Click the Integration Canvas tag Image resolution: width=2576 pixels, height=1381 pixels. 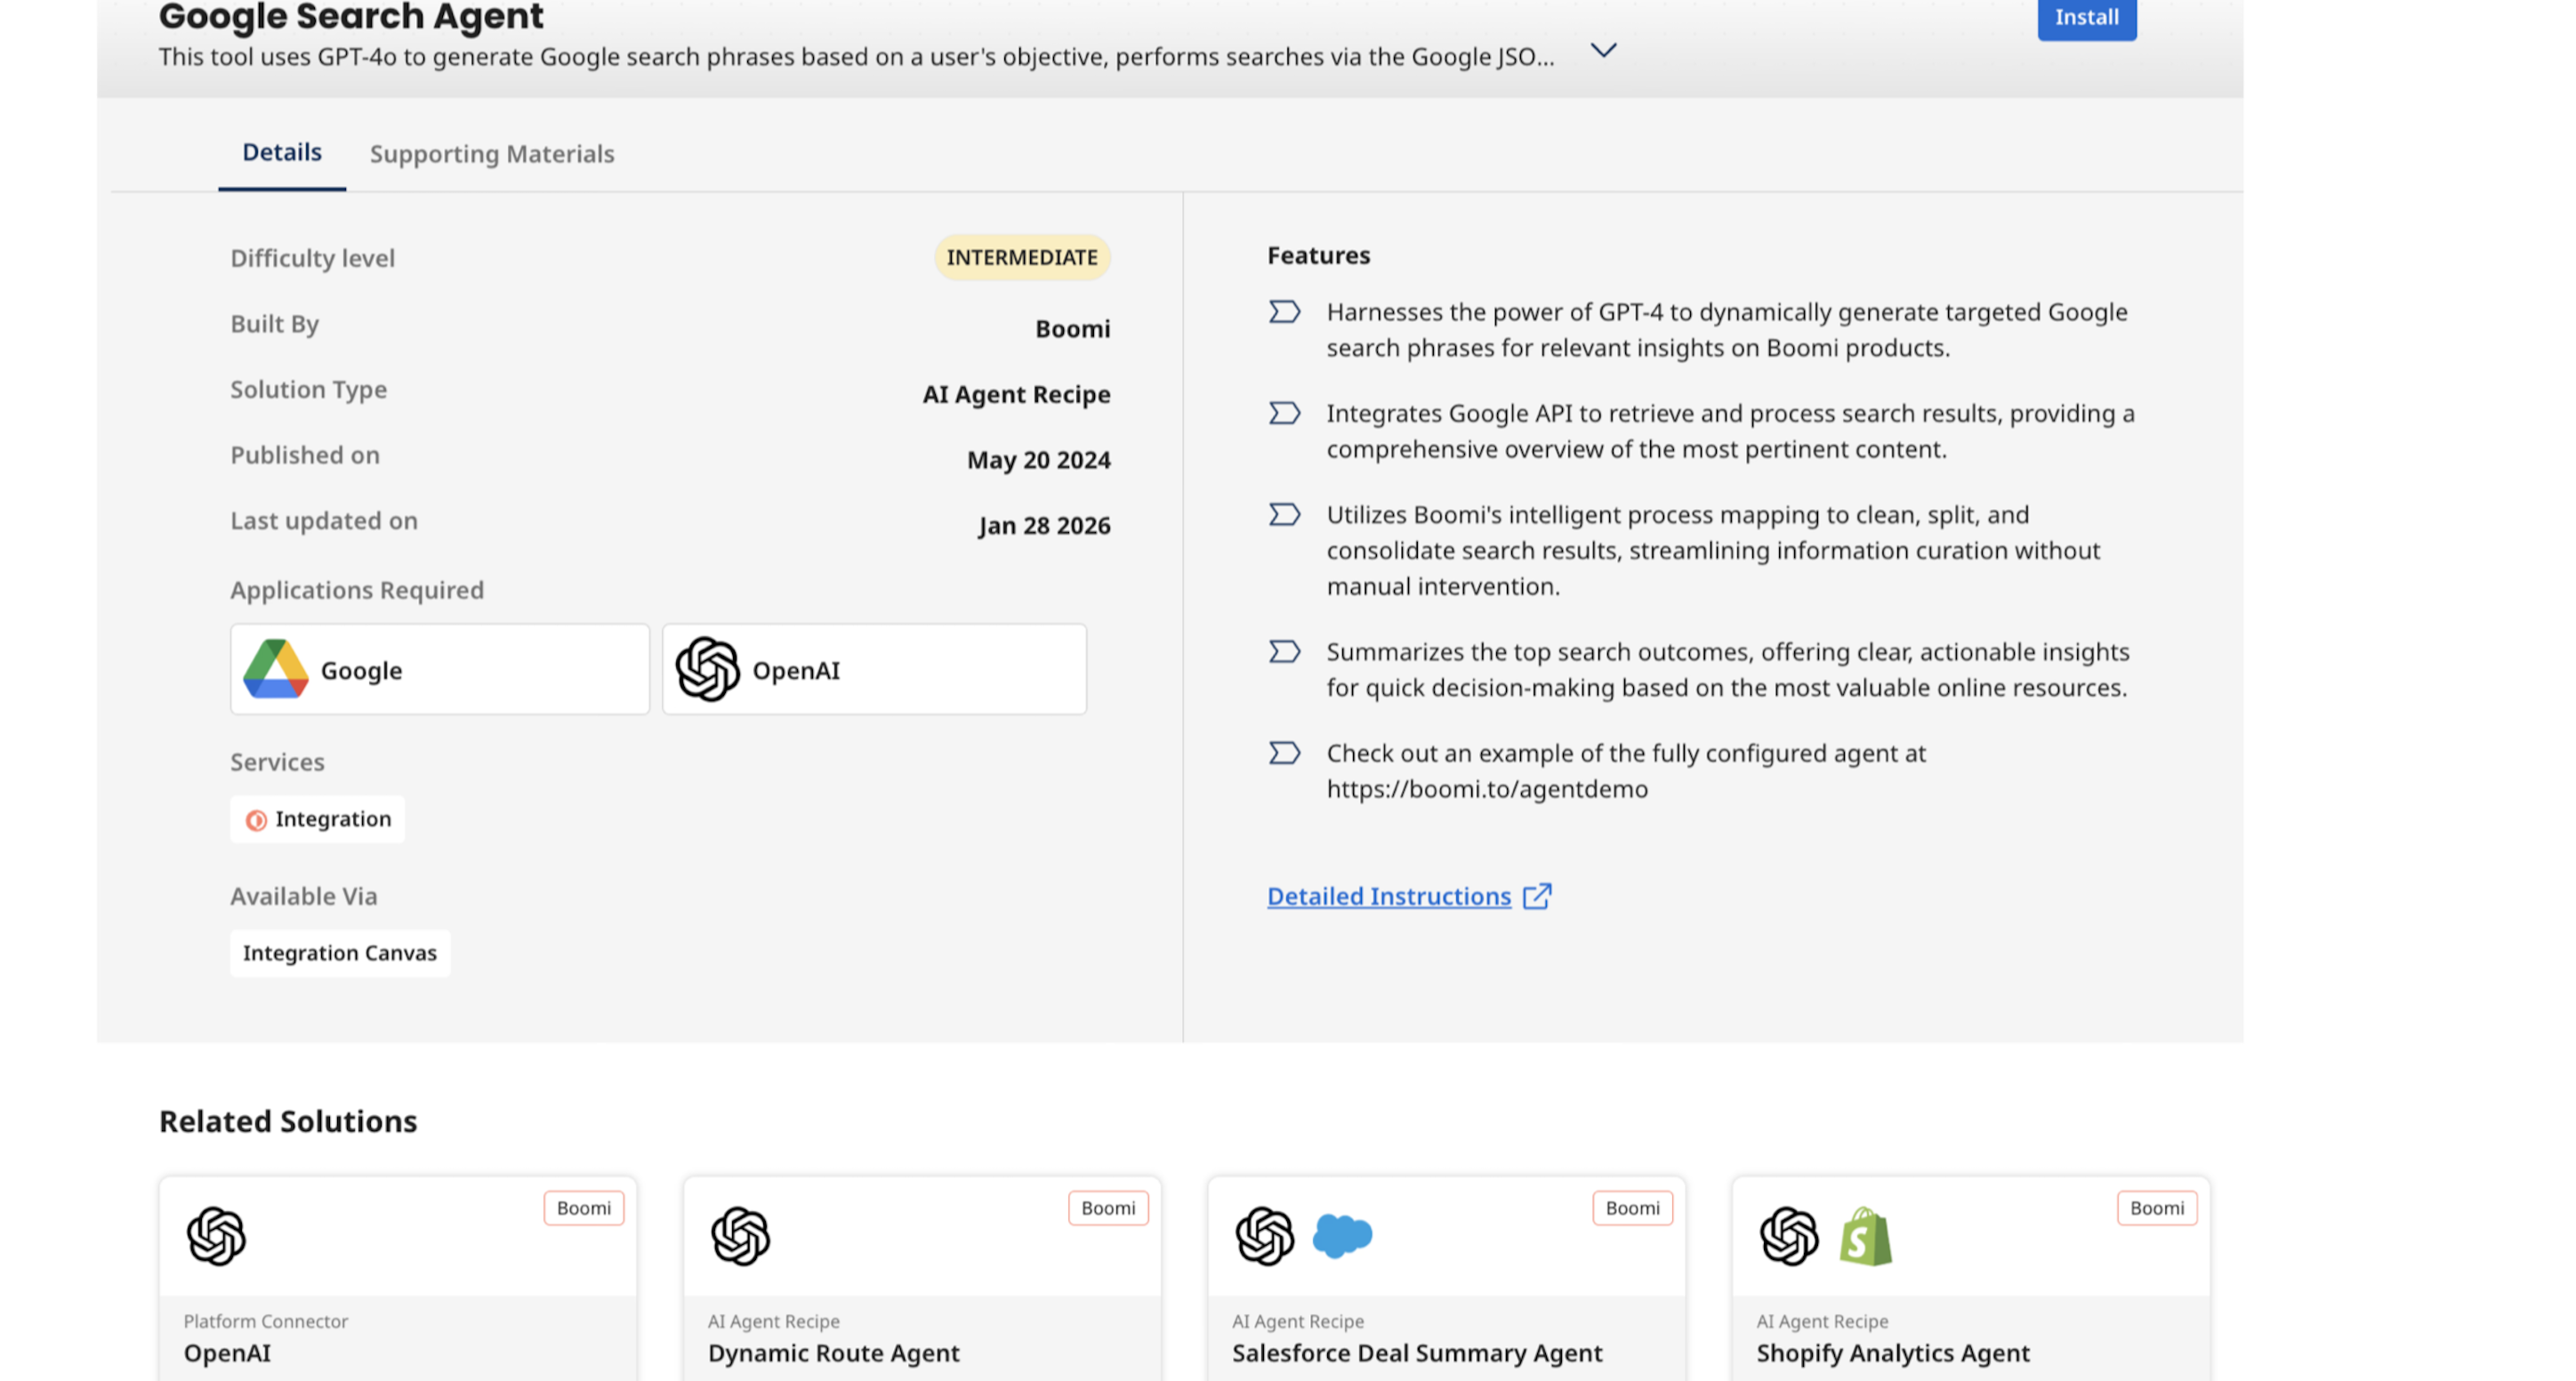point(340,953)
